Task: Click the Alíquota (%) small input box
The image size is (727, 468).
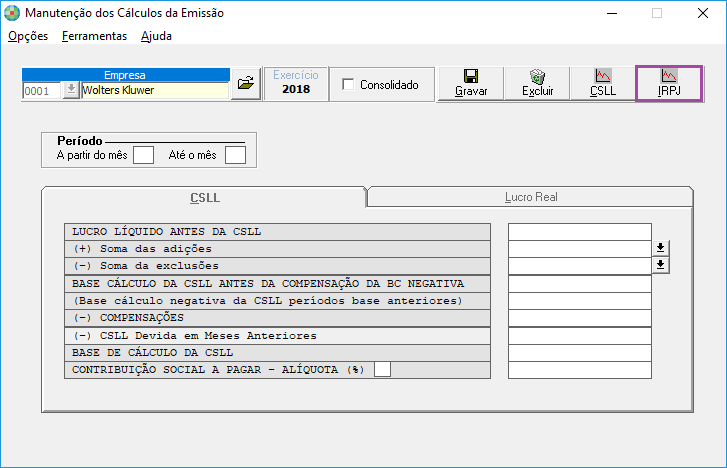Action: coord(383,370)
